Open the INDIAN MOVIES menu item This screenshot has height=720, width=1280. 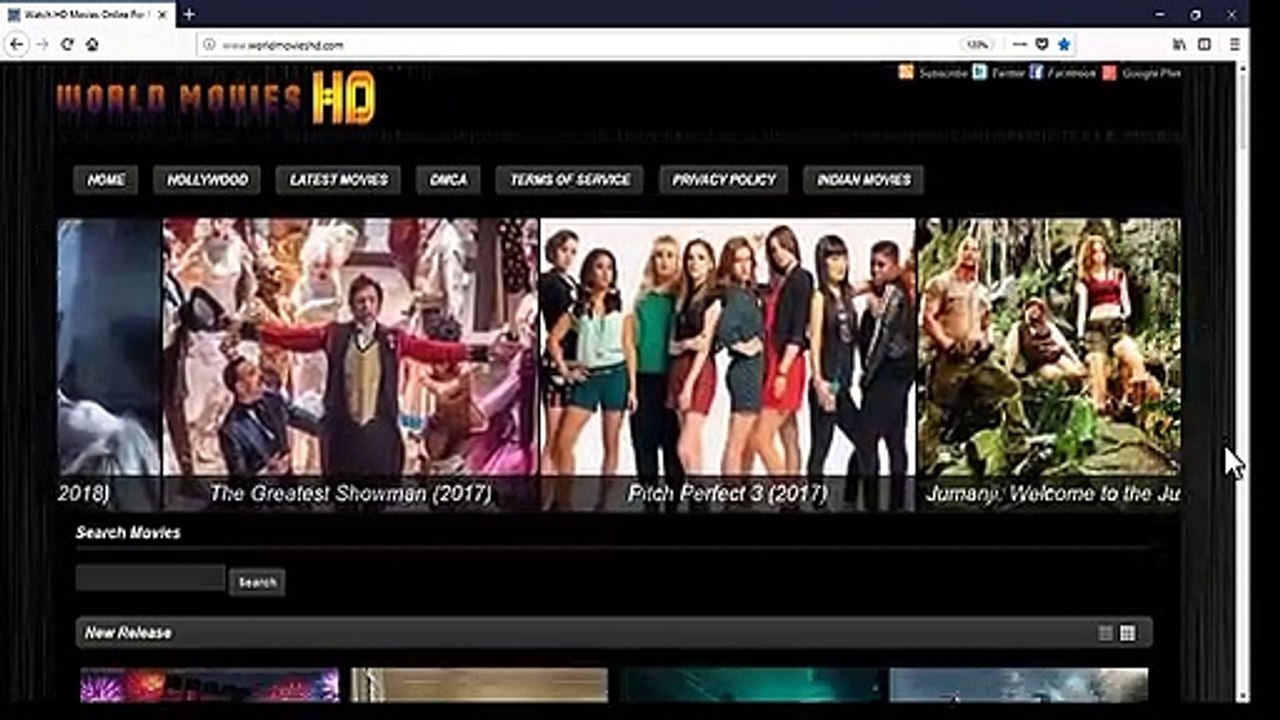[864, 180]
